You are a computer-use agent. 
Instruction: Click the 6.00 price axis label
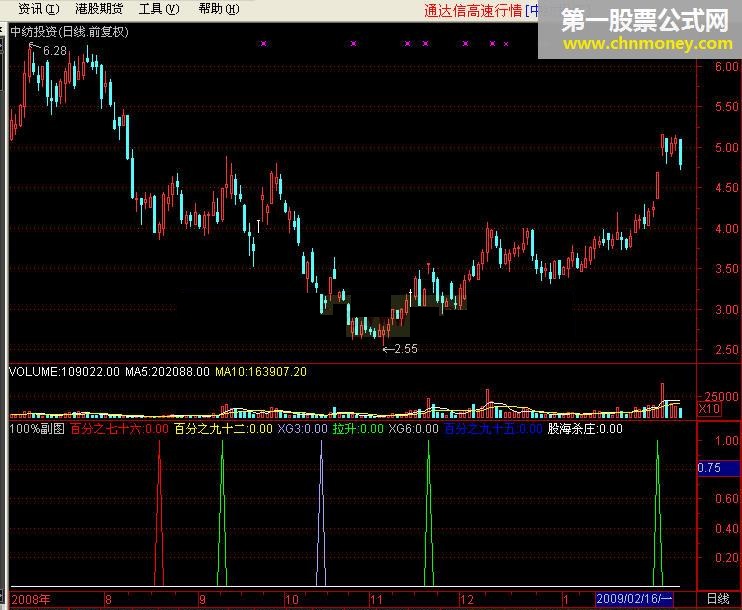click(x=726, y=66)
